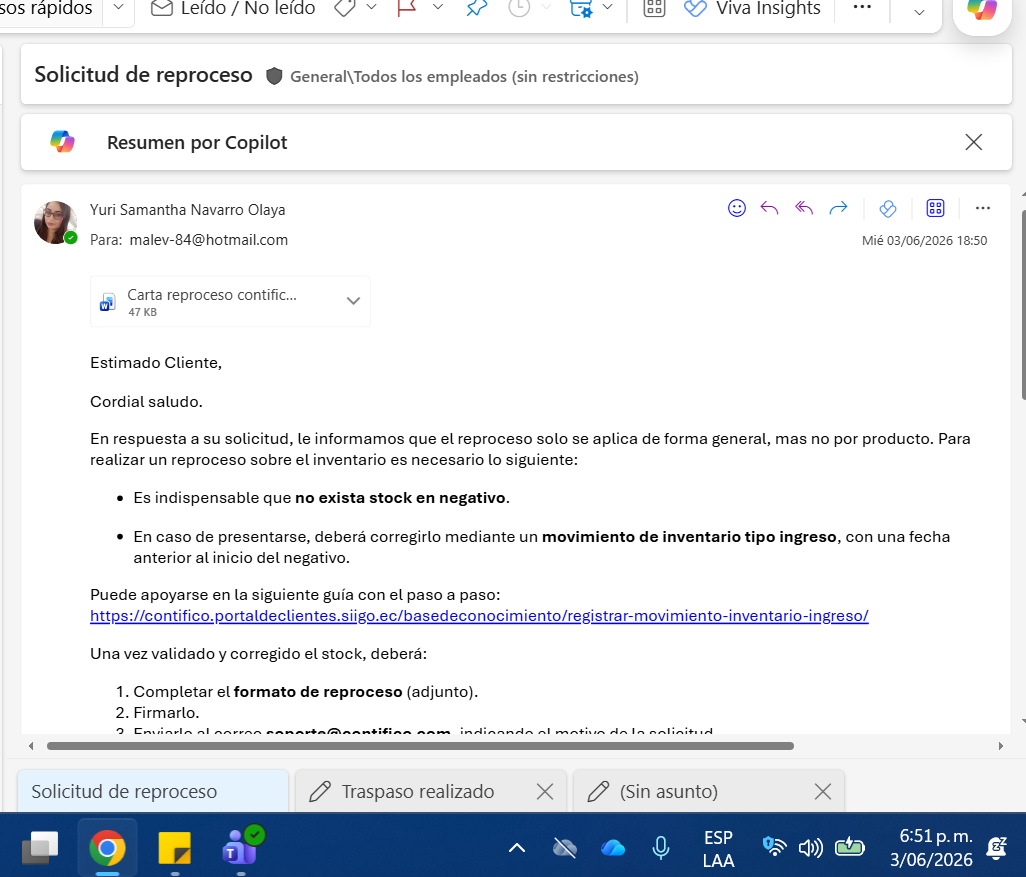1026x877 pixels.
Task: Click the scroll left arrow
Action: coord(31,746)
